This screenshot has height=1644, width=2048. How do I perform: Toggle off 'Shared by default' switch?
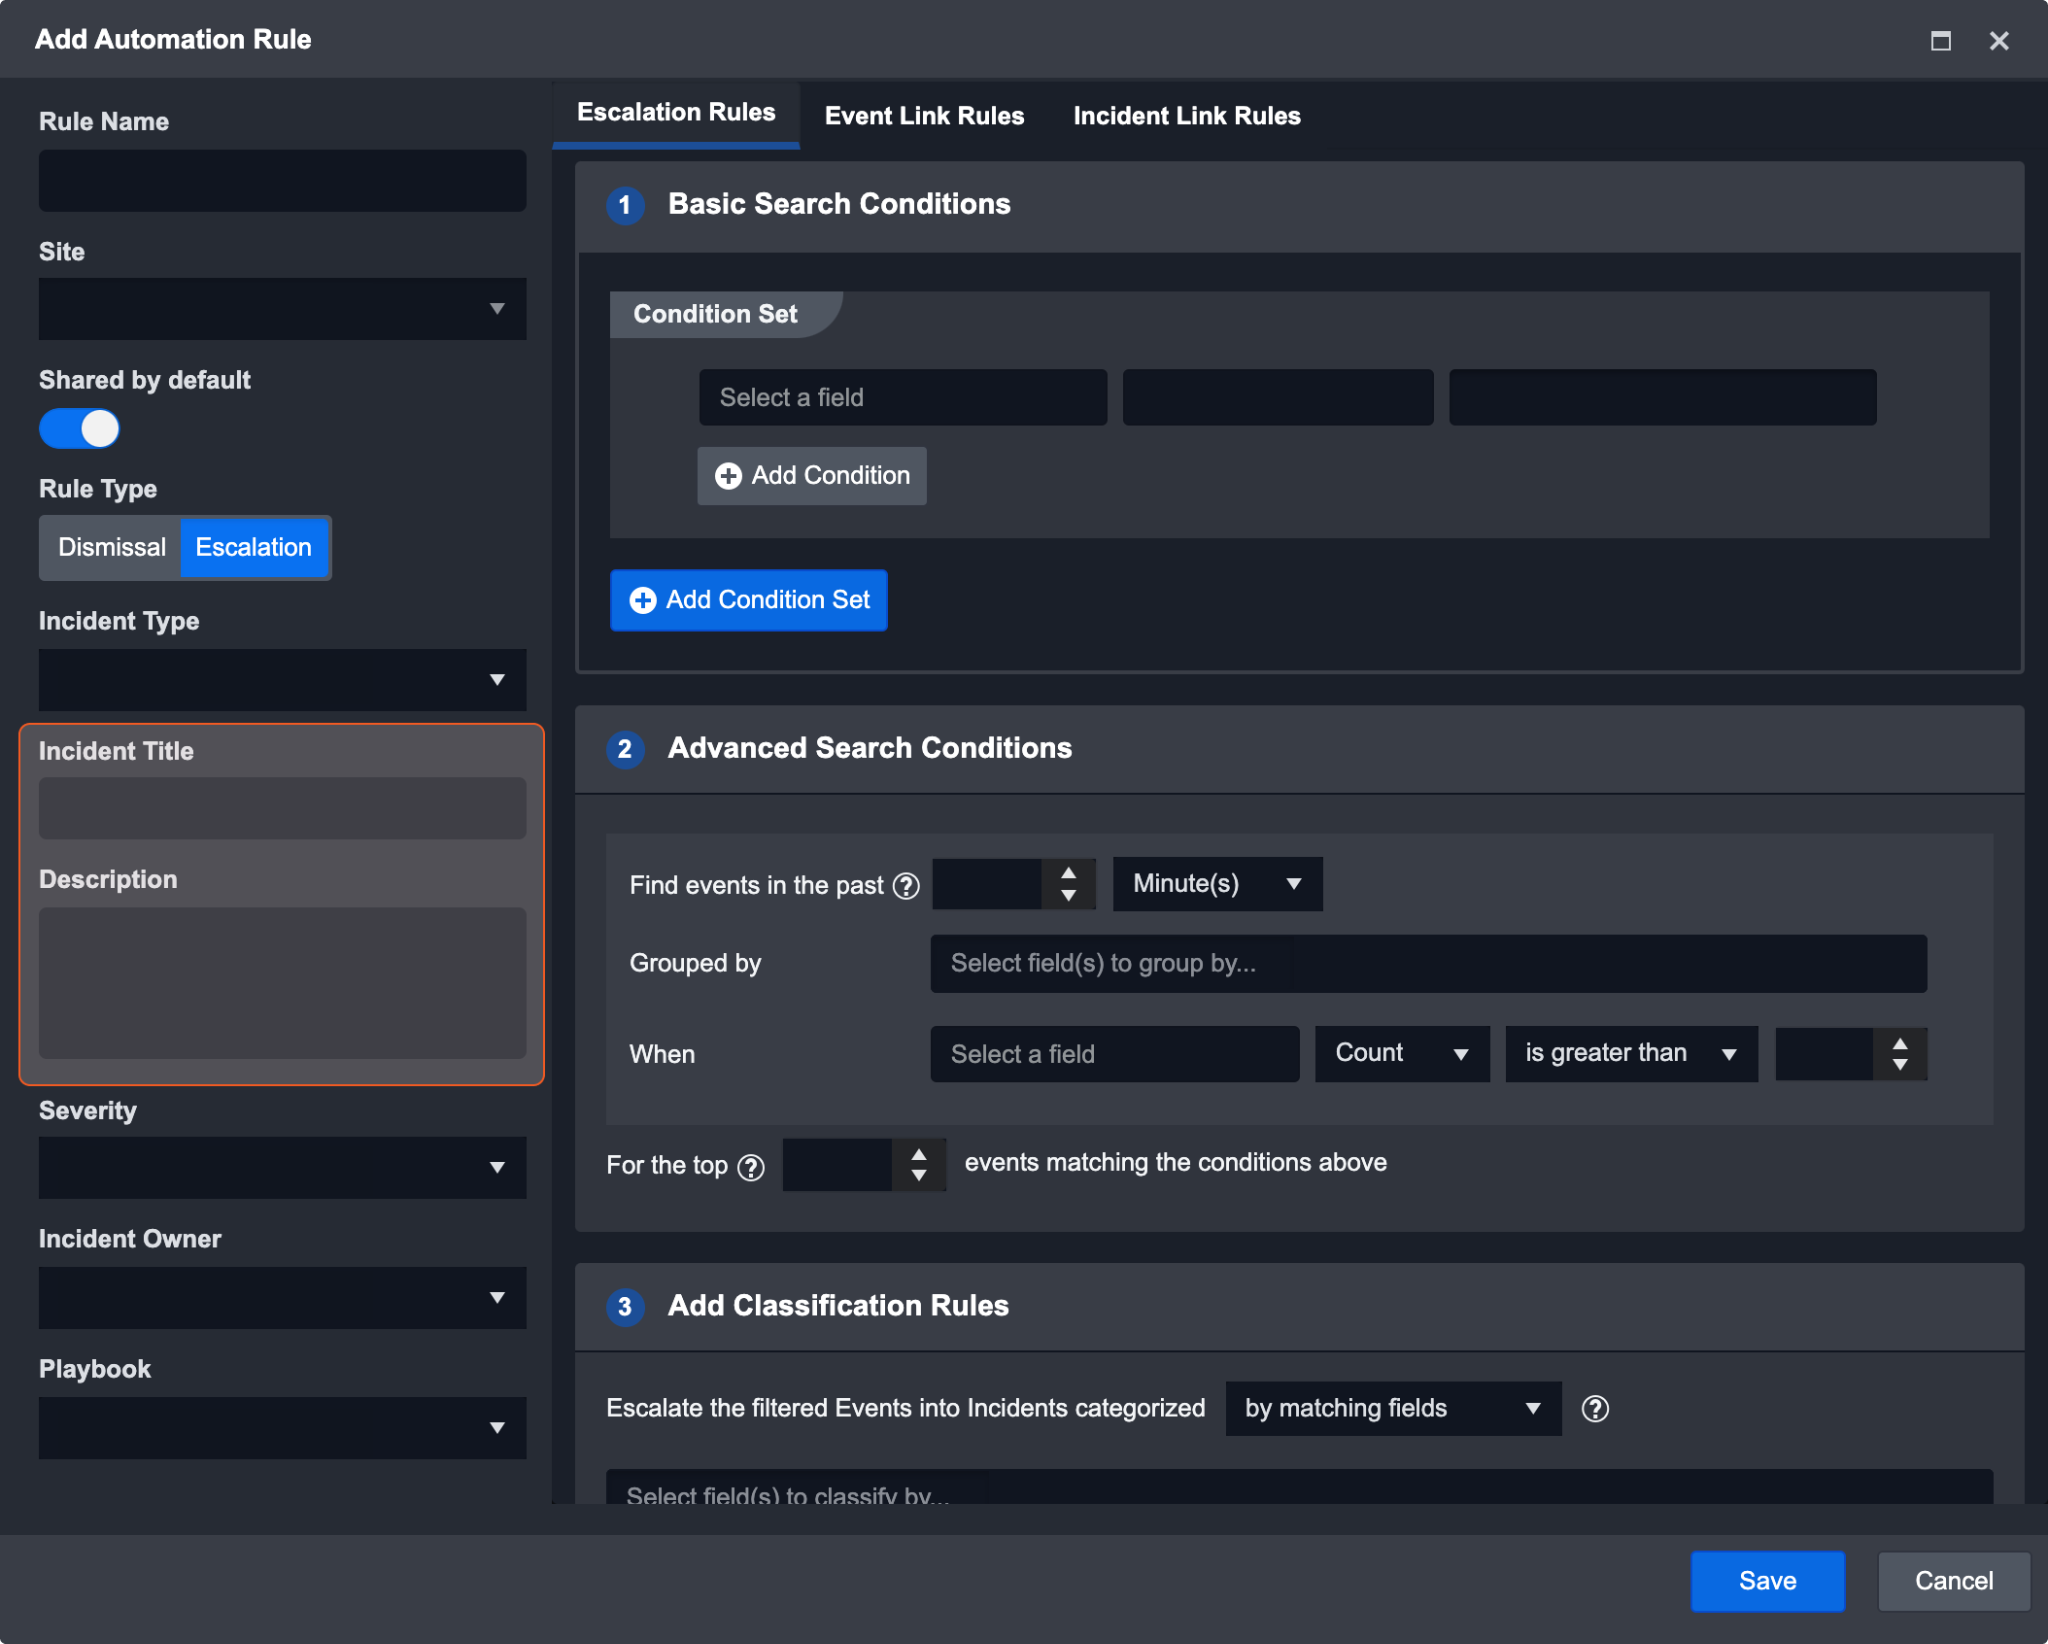tap(80, 429)
